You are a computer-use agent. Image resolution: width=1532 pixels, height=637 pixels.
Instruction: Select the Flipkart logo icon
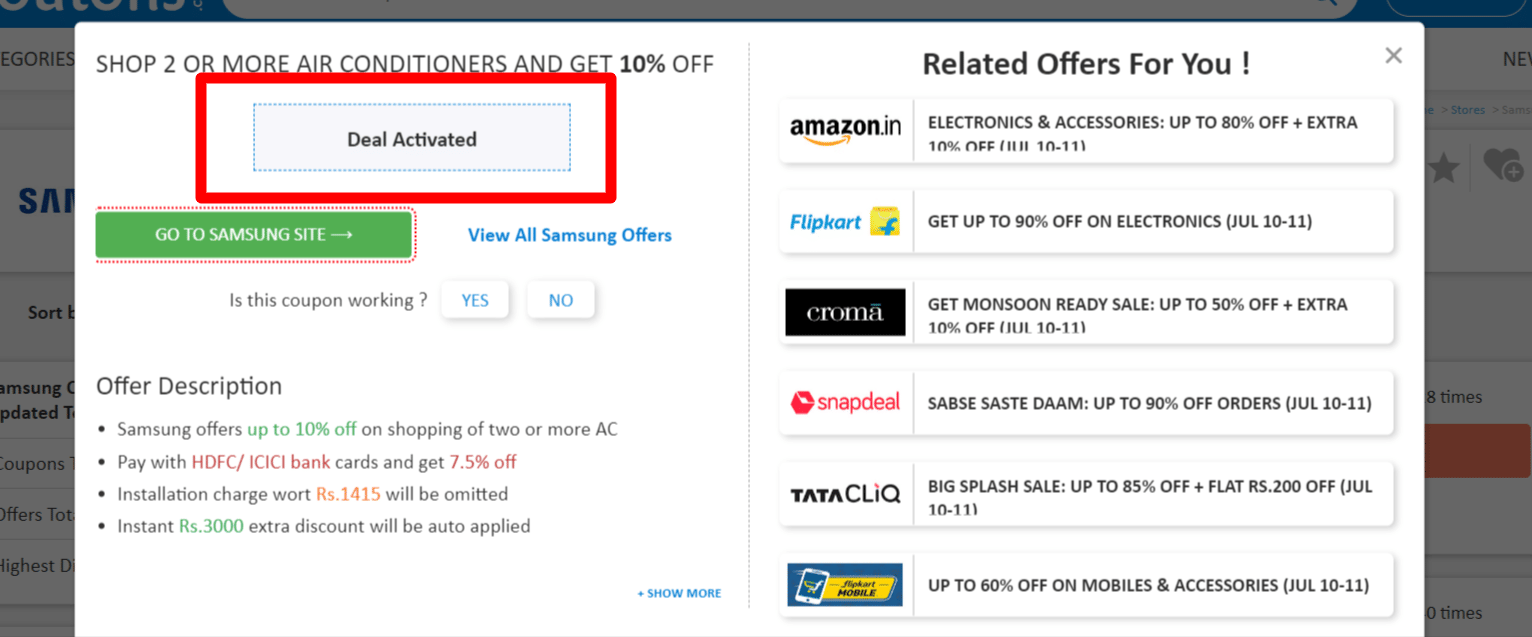[x=843, y=220]
